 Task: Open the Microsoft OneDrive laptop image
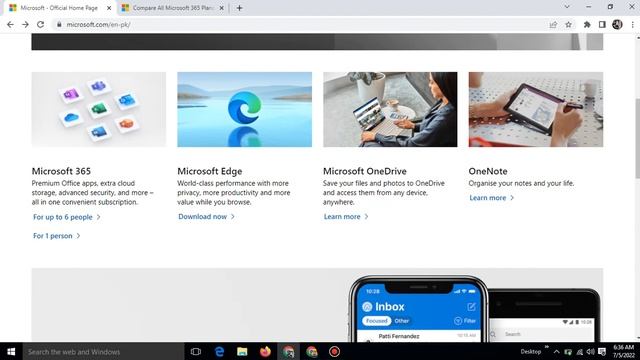(x=390, y=109)
